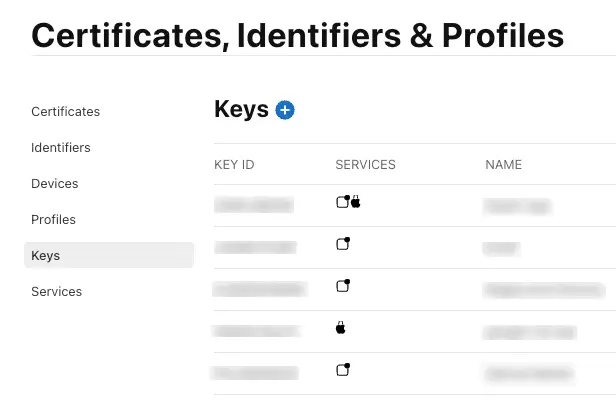
Task: Select Devices from the sidebar
Action: pyautogui.click(x=55, y=183)
